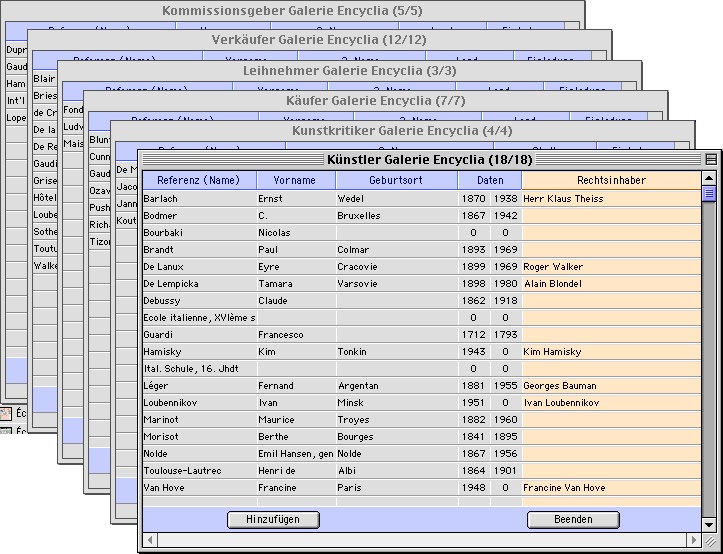This screenshot has width=723, height=554.
Task: Click the first name Tamara
Action: pos(275,284)
